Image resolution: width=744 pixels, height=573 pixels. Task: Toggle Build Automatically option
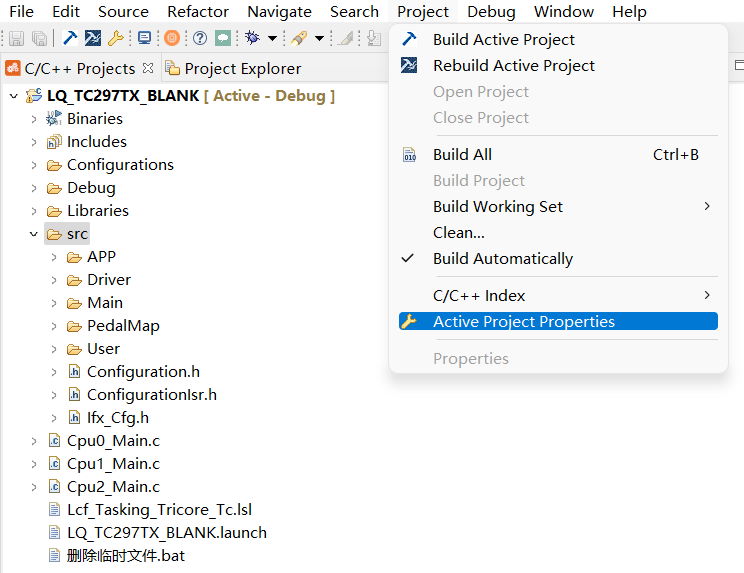tap(503, 258)
